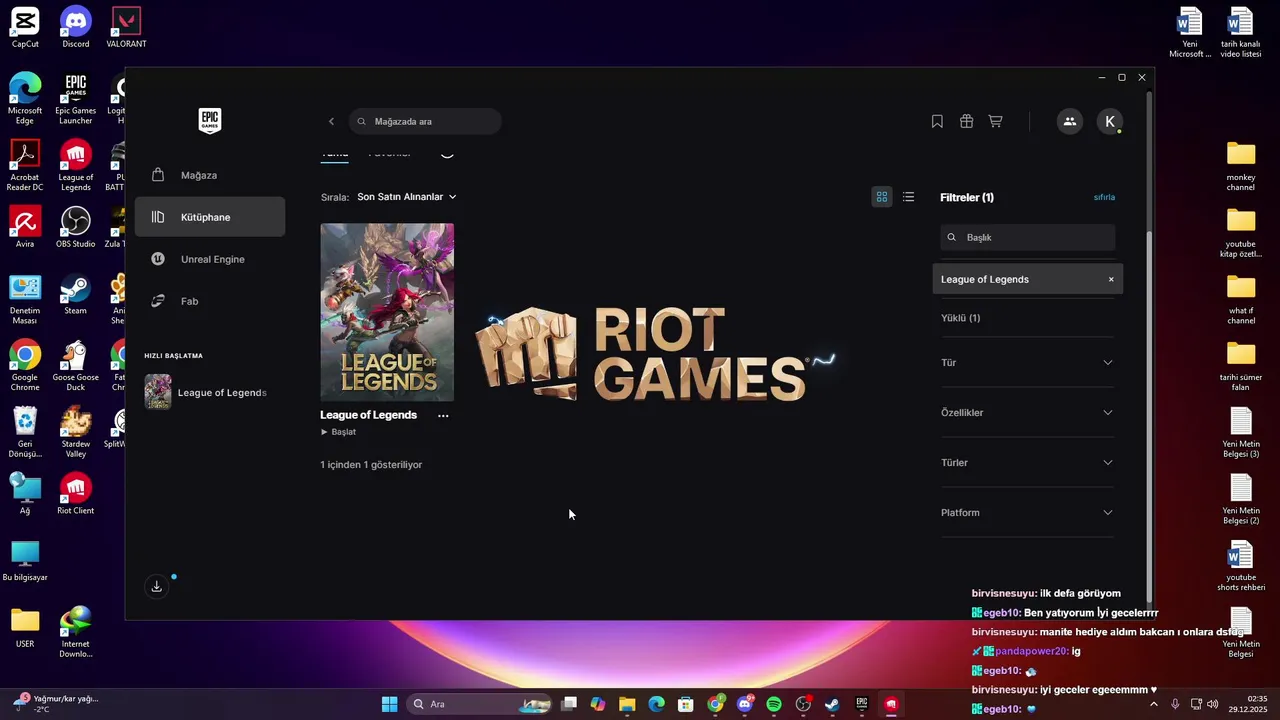Expand the Platform filter section

click(1027, 512)
